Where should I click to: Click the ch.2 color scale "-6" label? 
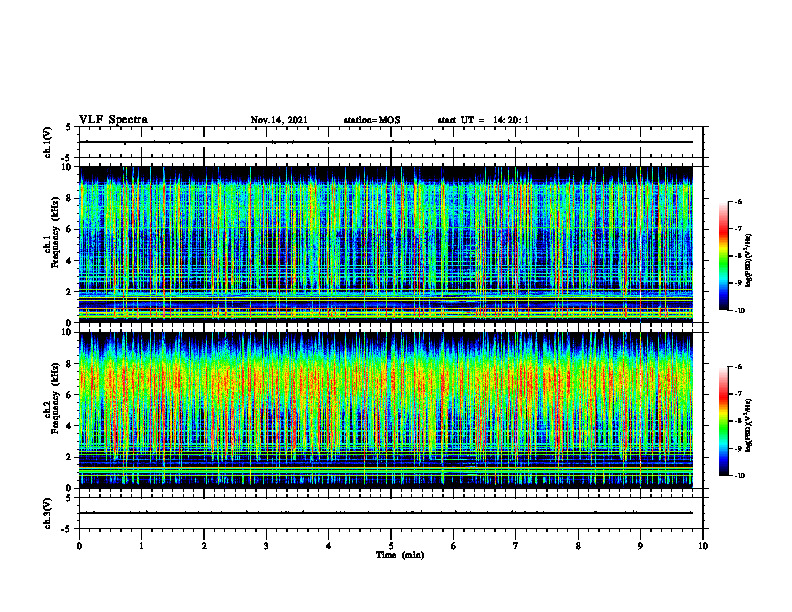pyautogui.click(x=738, y=367)
